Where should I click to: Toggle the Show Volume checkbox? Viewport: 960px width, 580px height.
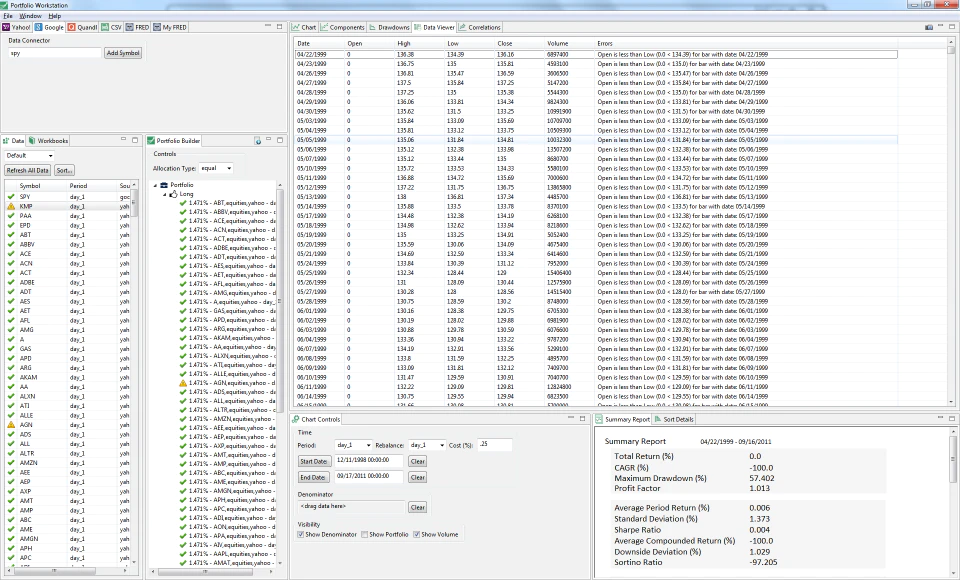coord(416,535)
